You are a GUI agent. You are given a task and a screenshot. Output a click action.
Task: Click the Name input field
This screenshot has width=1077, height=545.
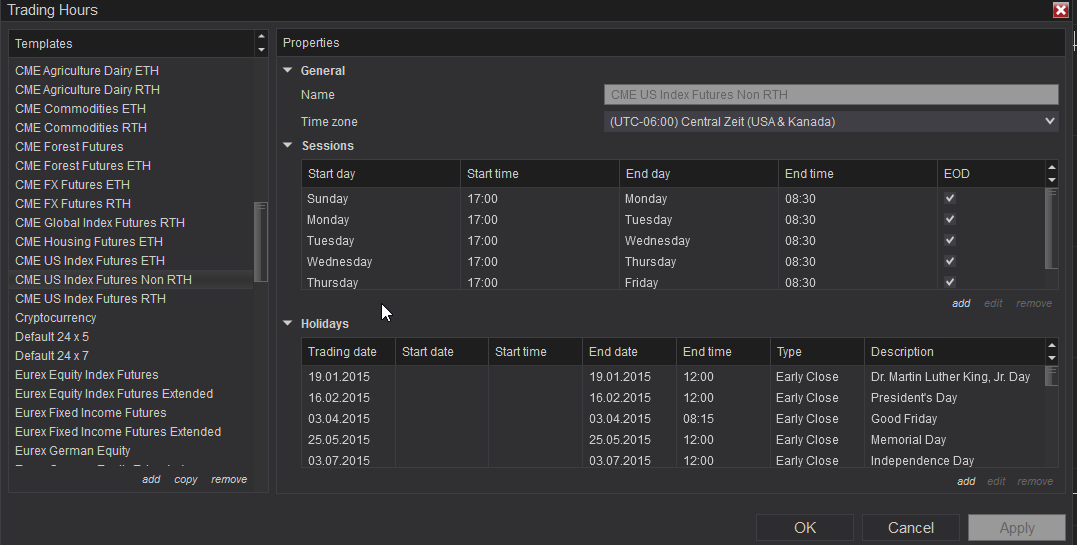click(x=831, y=95)
